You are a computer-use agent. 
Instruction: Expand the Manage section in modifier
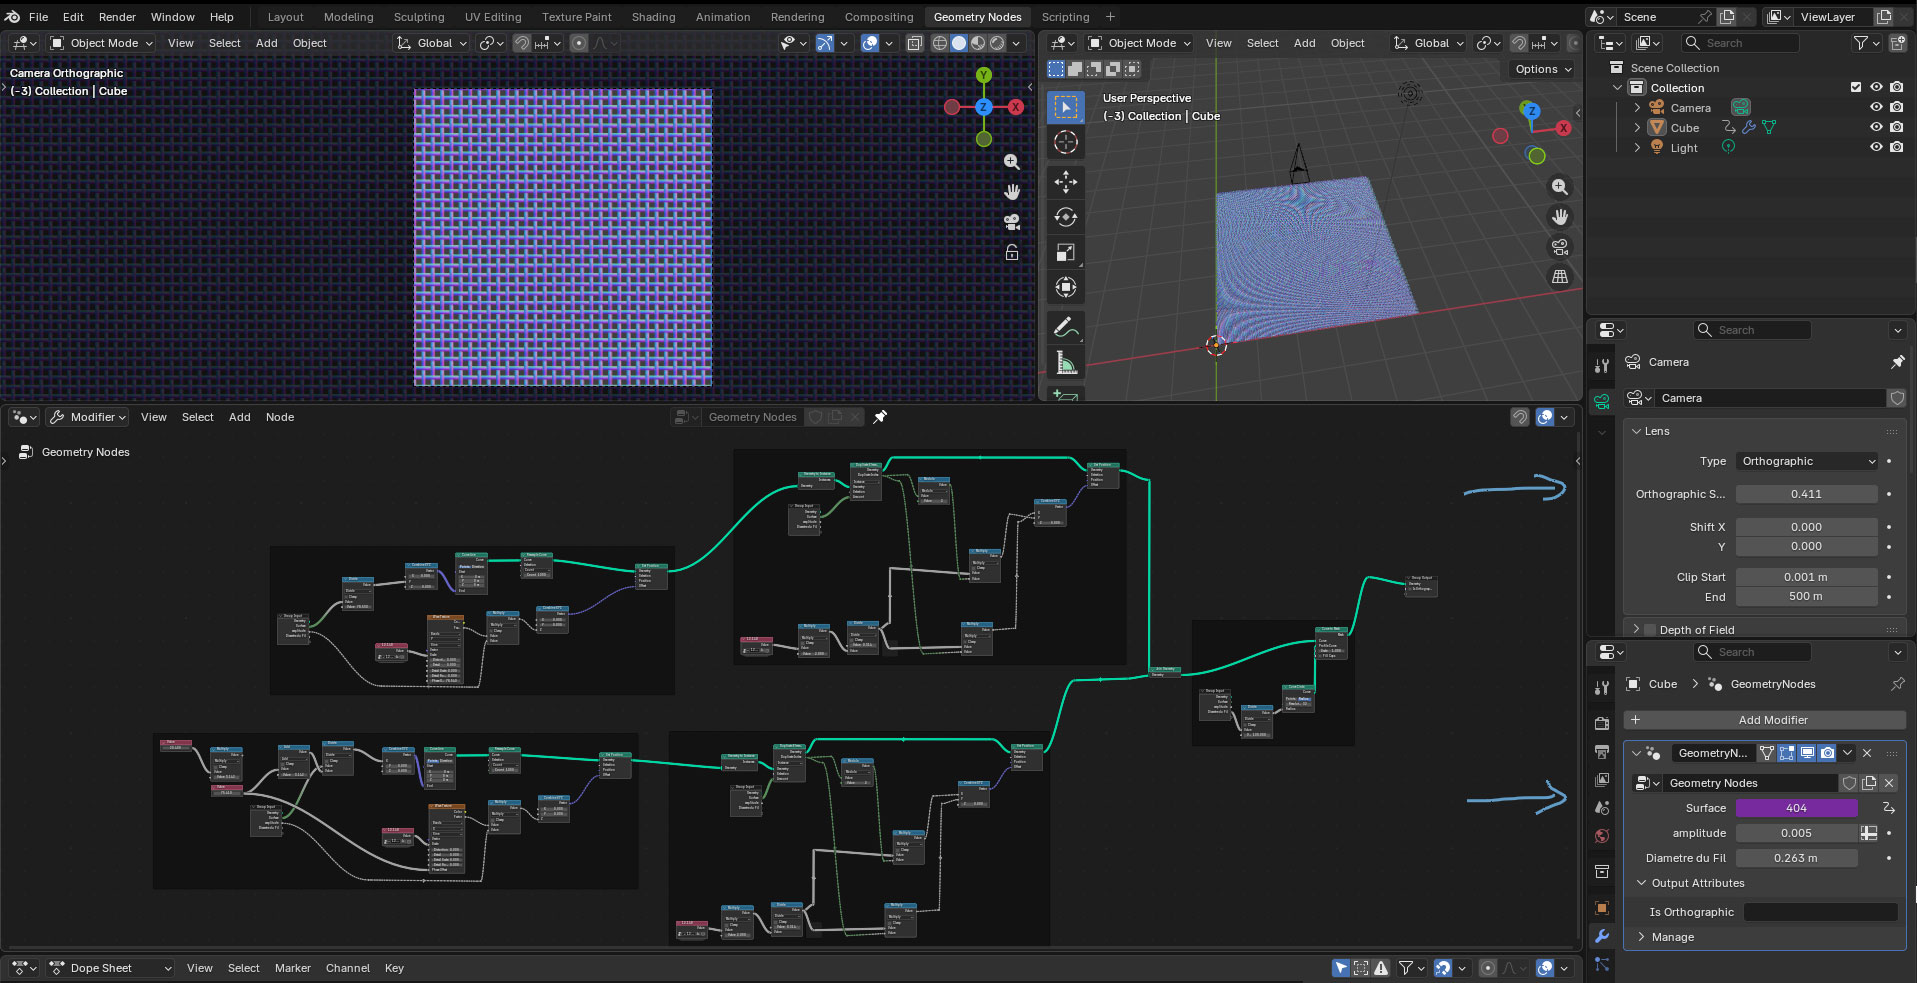point(1672,937)
